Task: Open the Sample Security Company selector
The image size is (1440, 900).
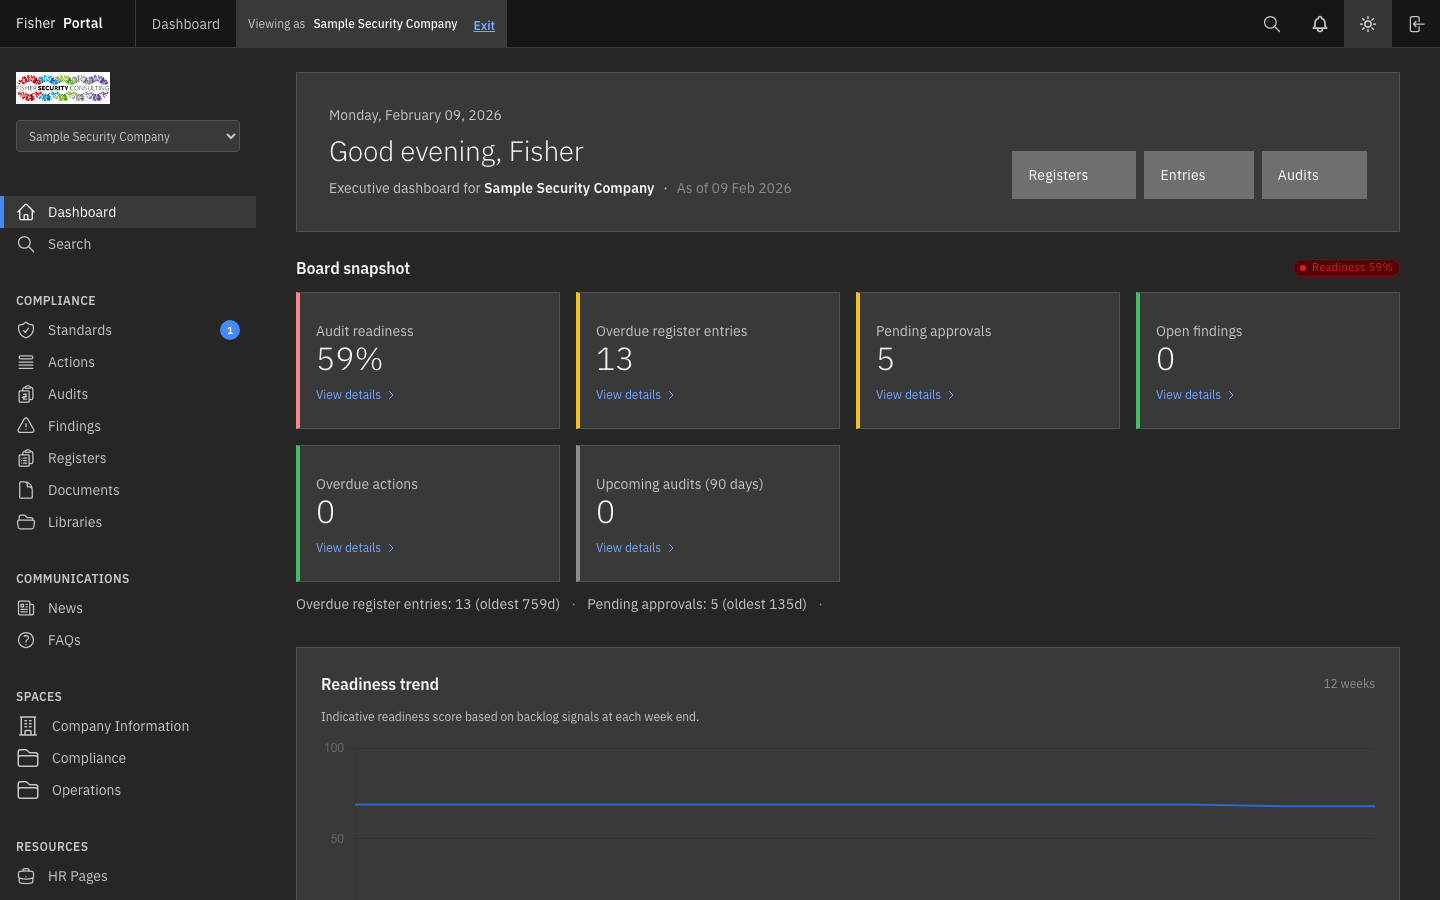Action: click(128, 136)
